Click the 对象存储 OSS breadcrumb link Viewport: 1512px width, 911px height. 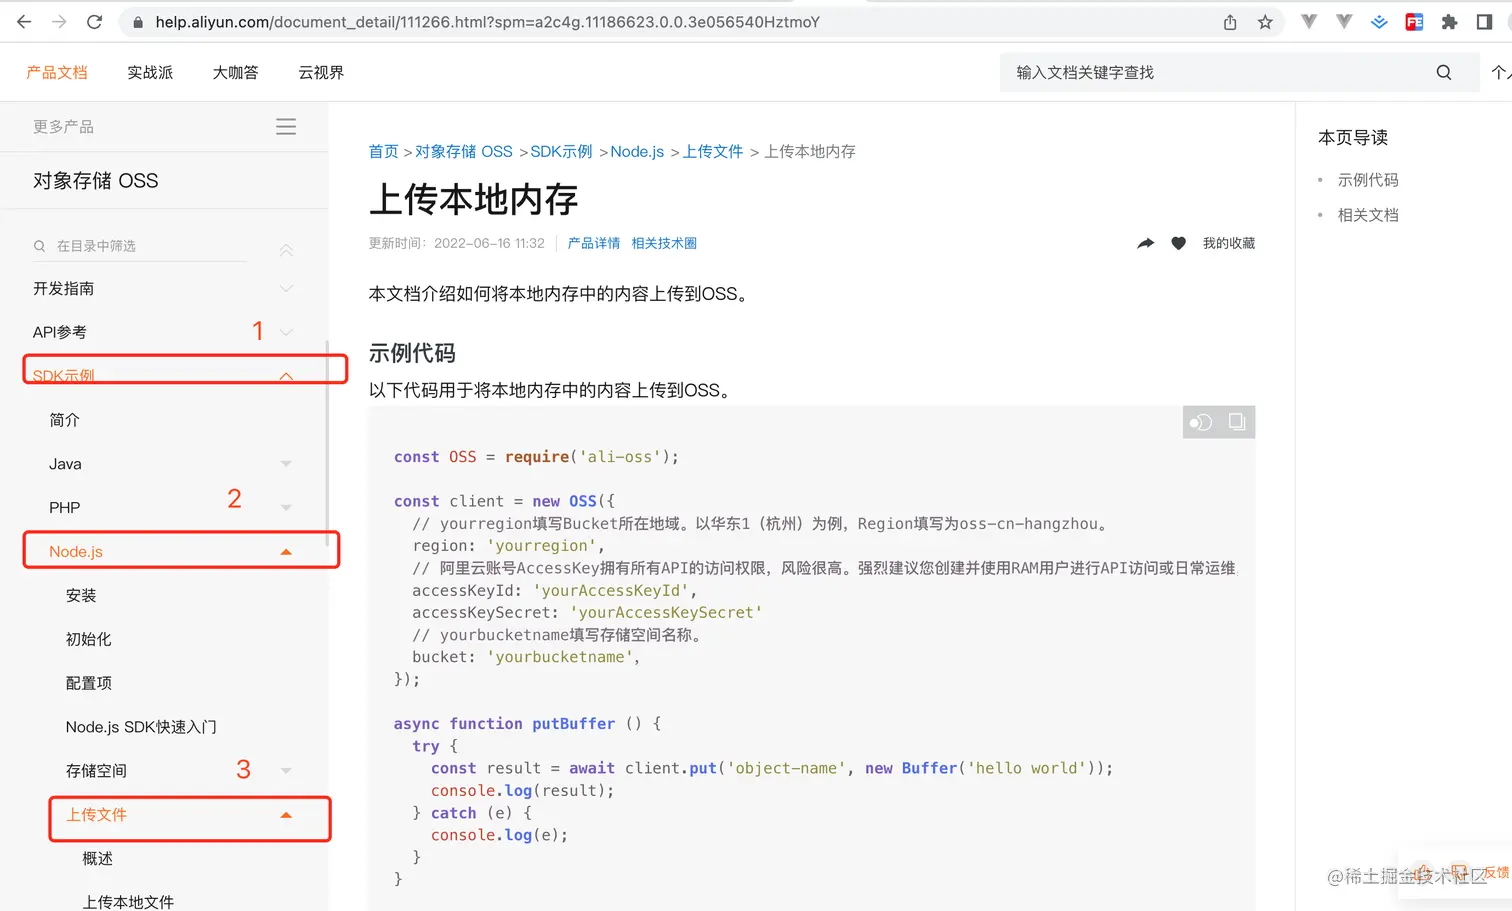tap(464, 151)
